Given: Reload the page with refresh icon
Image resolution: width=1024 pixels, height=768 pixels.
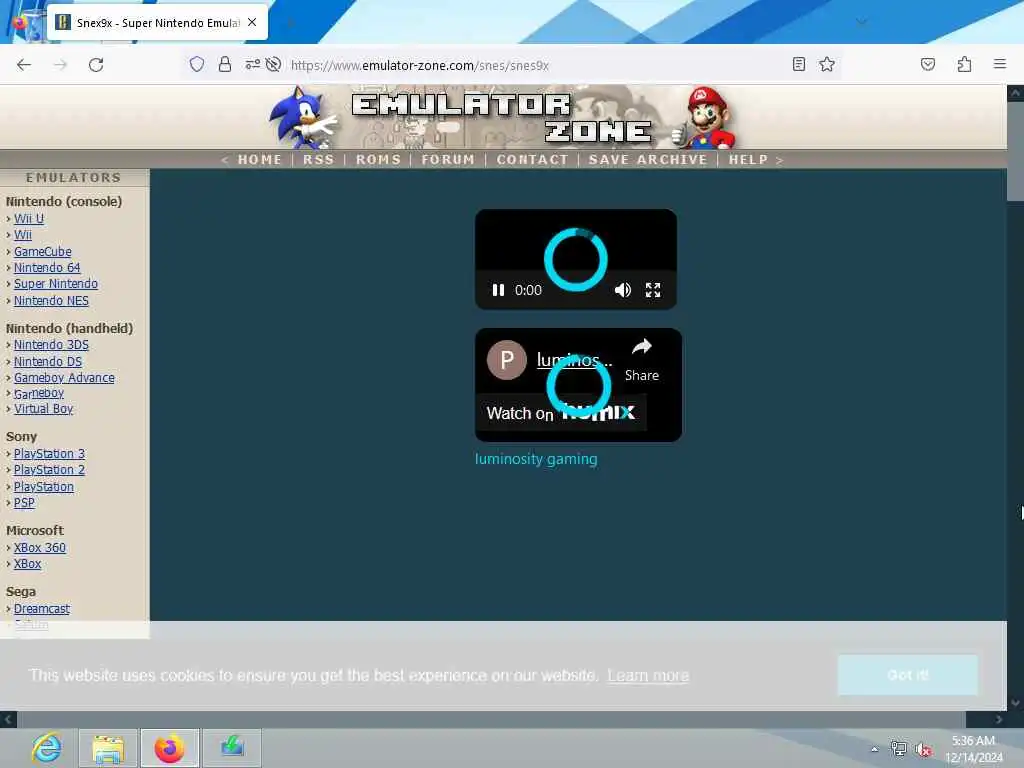Looking at the screenshot, I should click(x=96, y=65).
